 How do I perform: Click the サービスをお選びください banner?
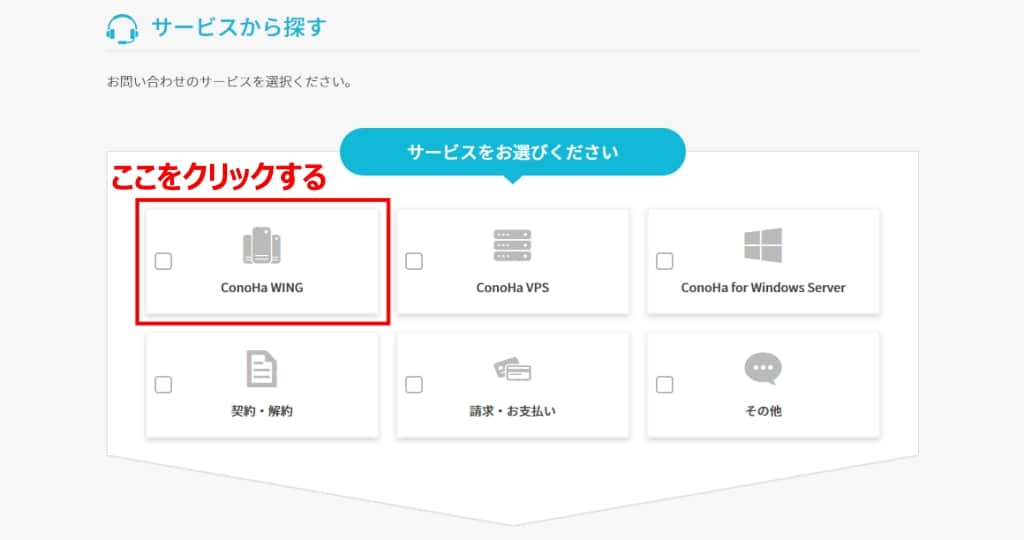(x=513, y=152)
